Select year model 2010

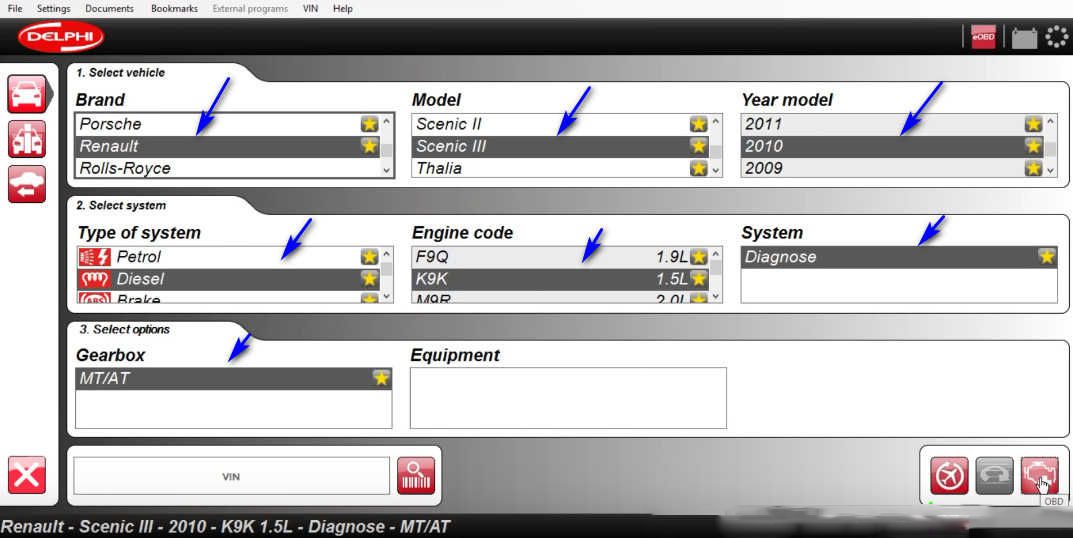893,146
